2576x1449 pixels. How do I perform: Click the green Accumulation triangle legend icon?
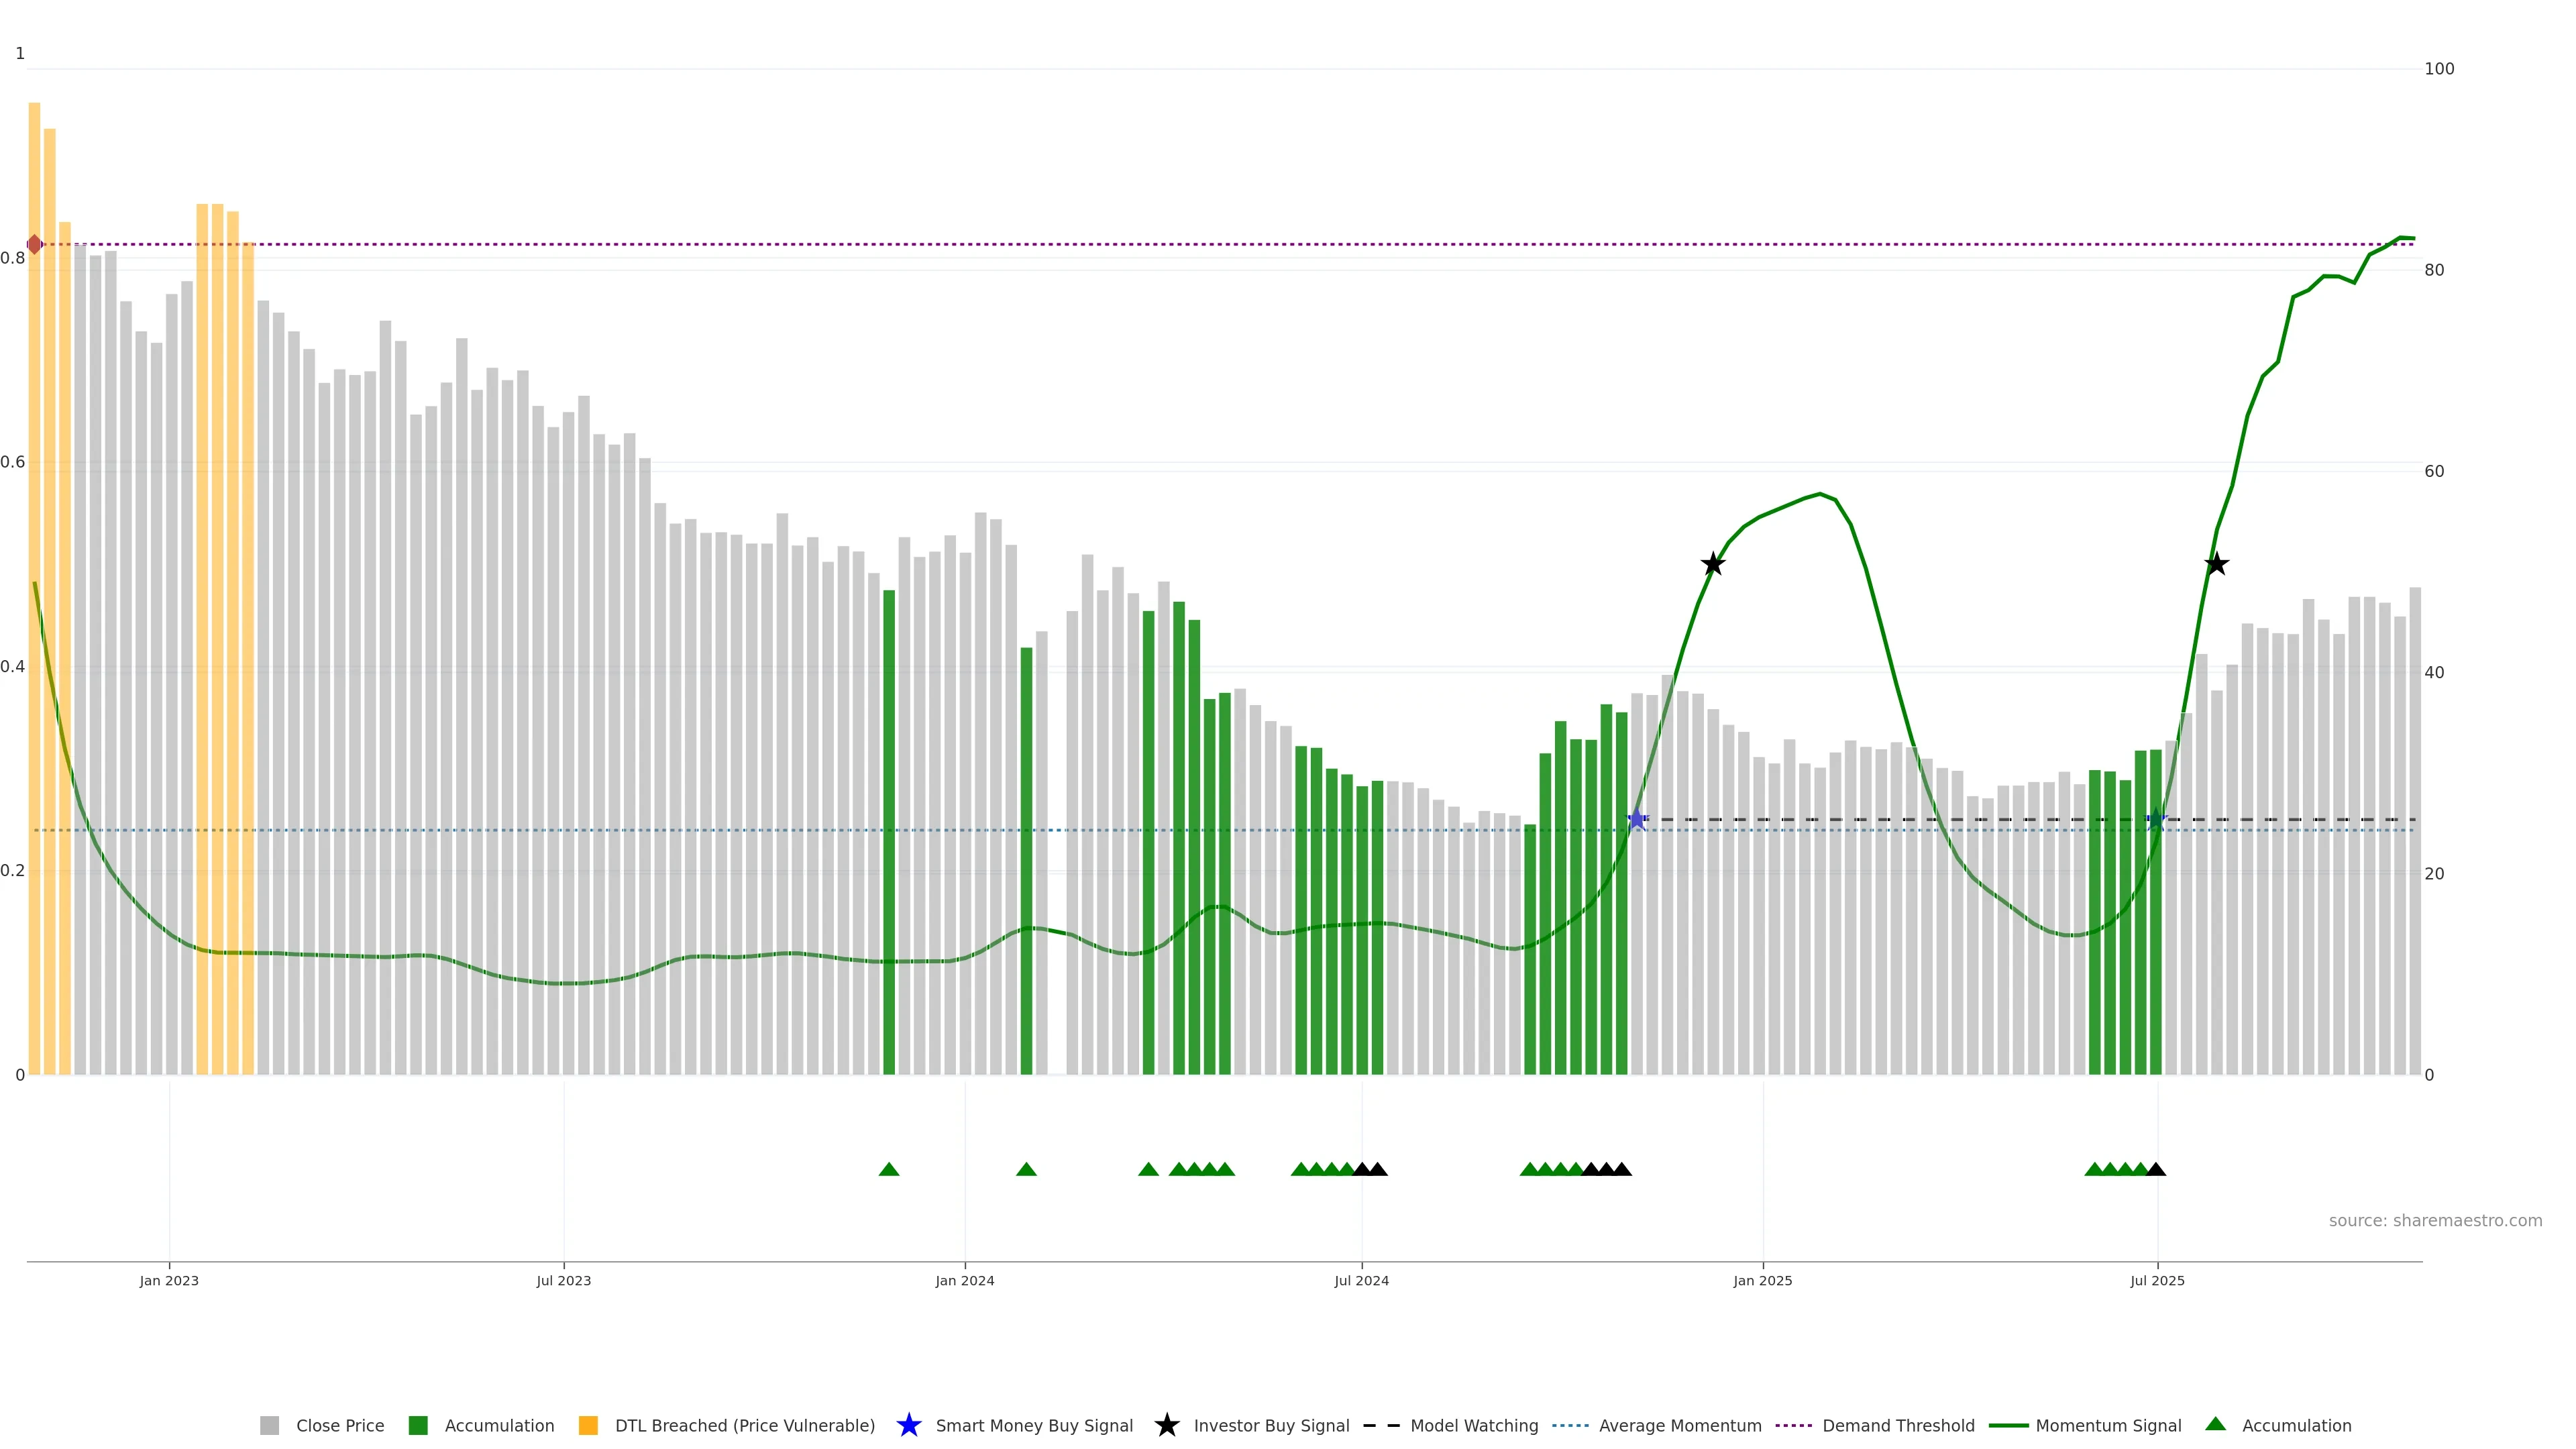[2215, 1424]
